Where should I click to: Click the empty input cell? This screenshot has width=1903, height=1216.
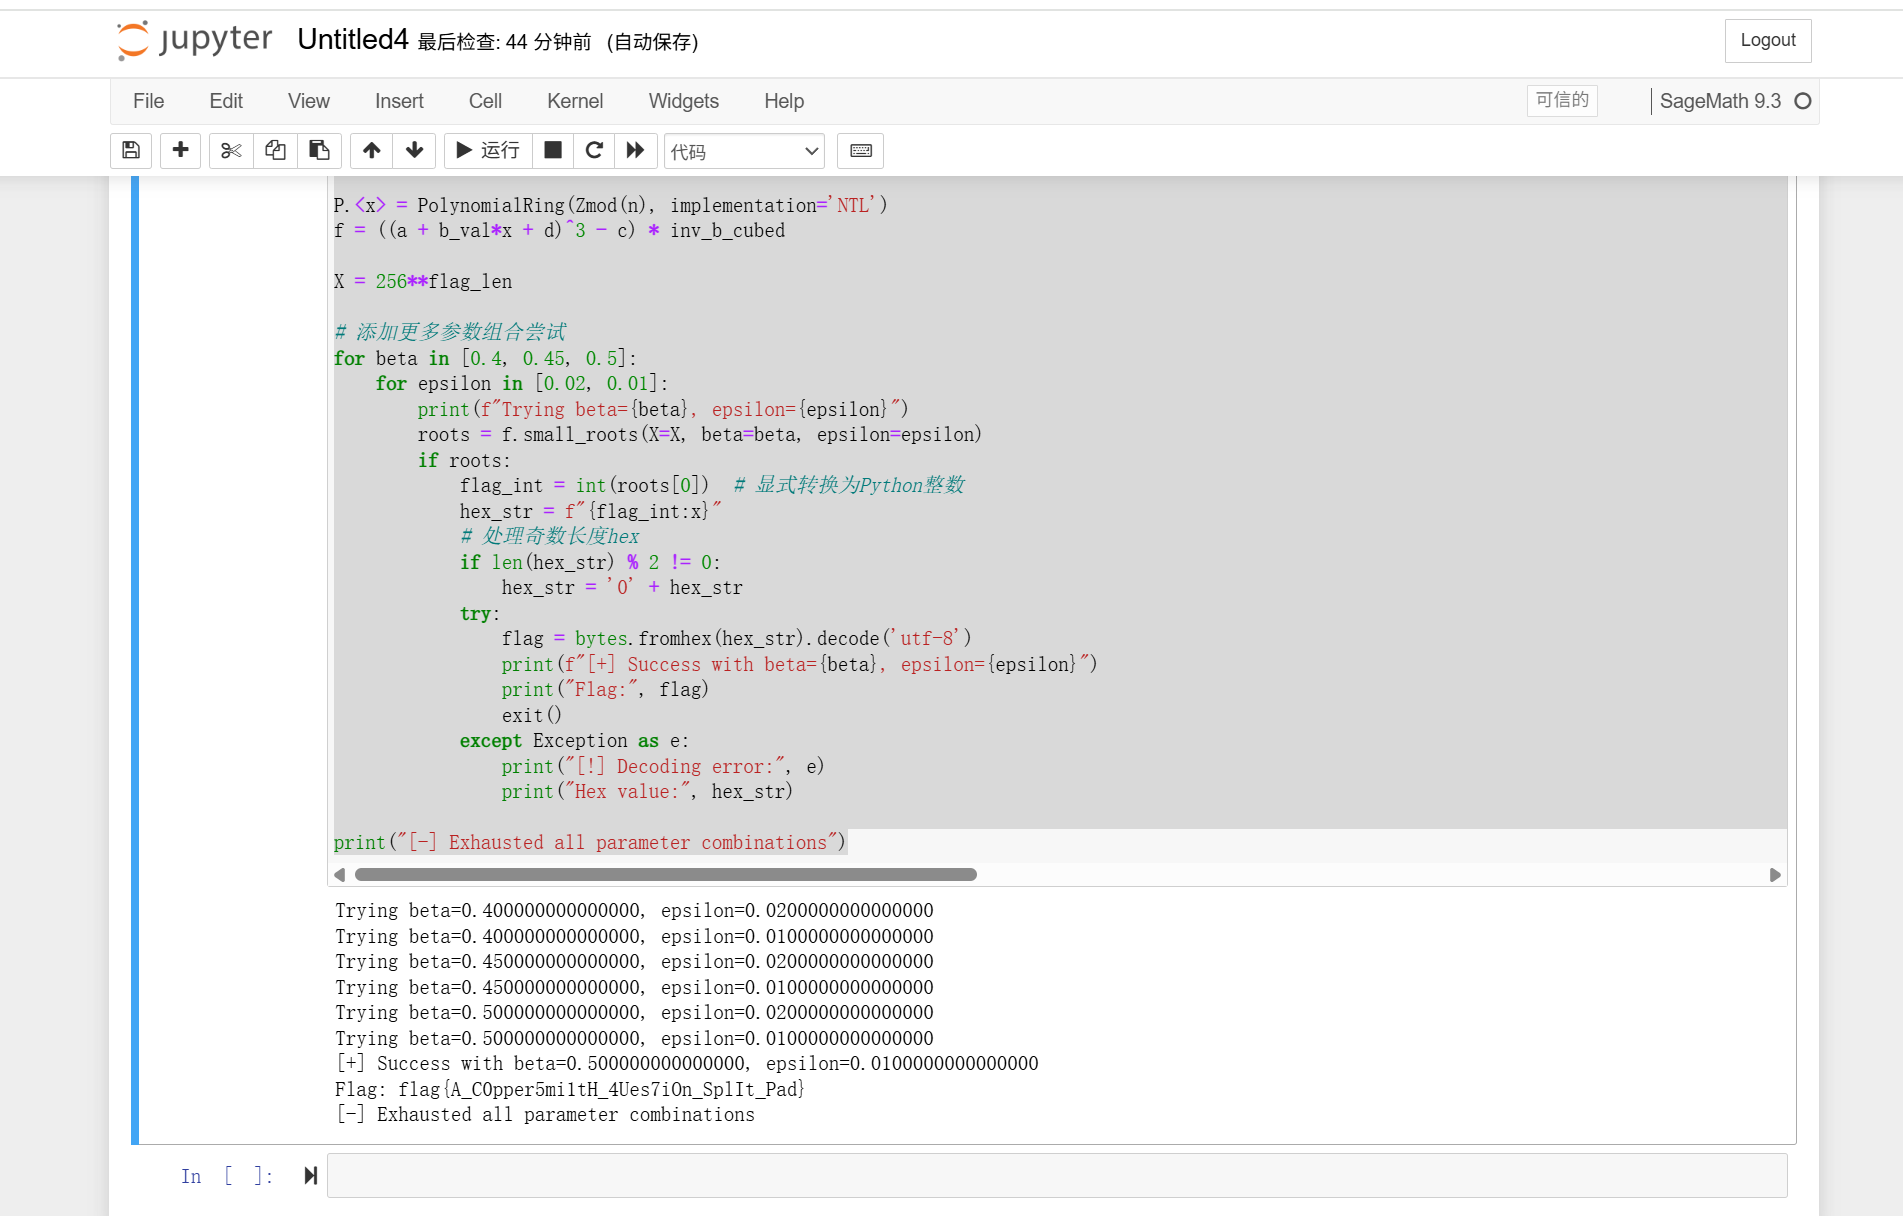[1056, 1176]
